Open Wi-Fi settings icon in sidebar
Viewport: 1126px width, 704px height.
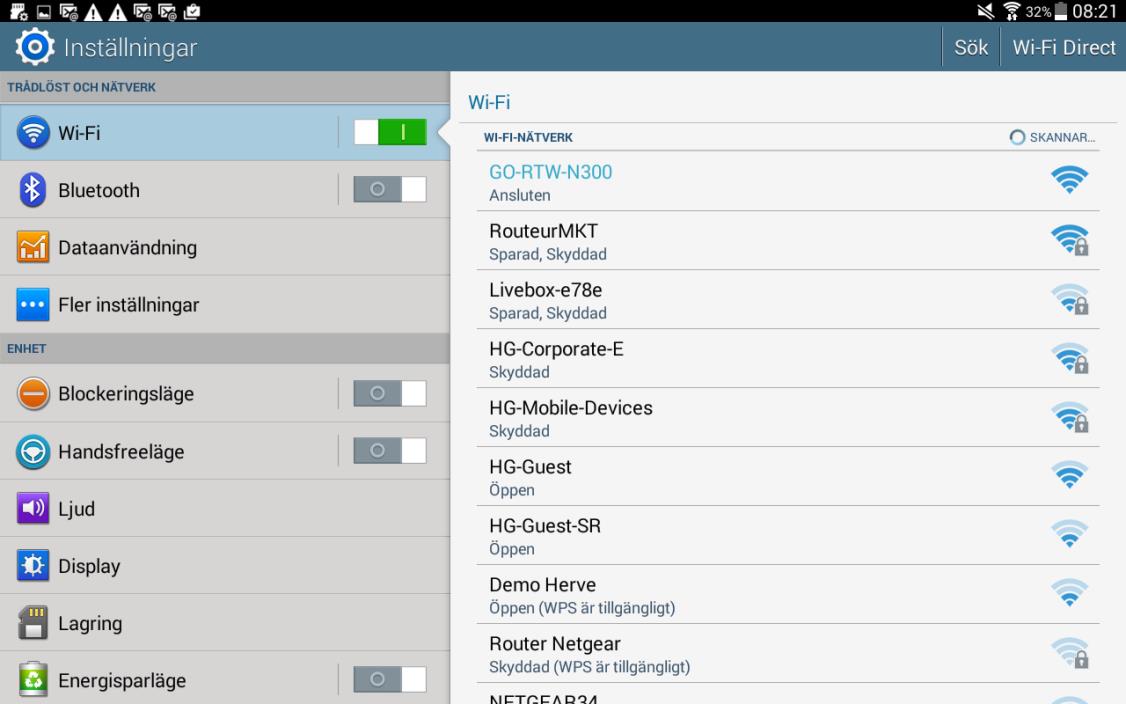click(x=33, y=133)
